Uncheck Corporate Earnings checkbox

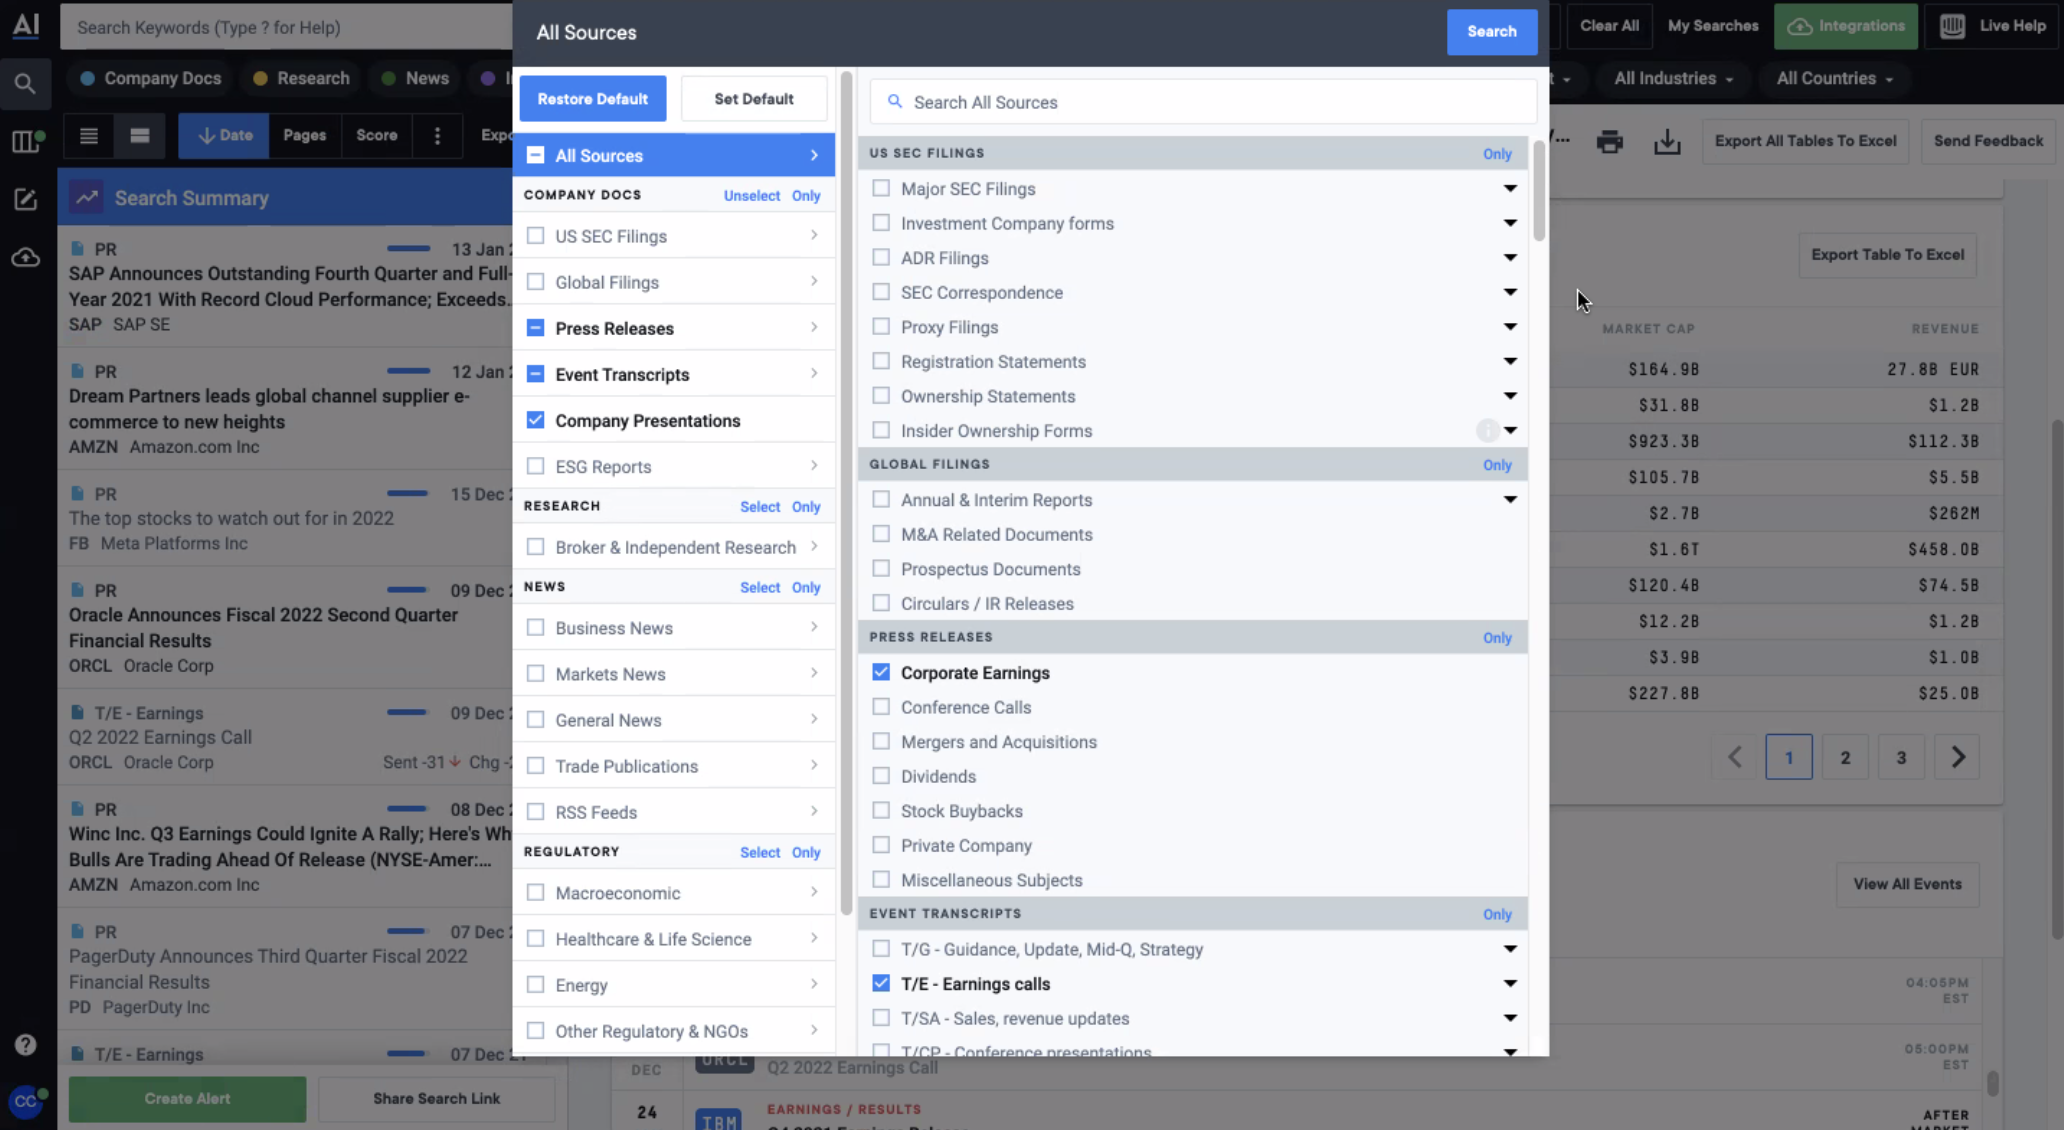880,672
